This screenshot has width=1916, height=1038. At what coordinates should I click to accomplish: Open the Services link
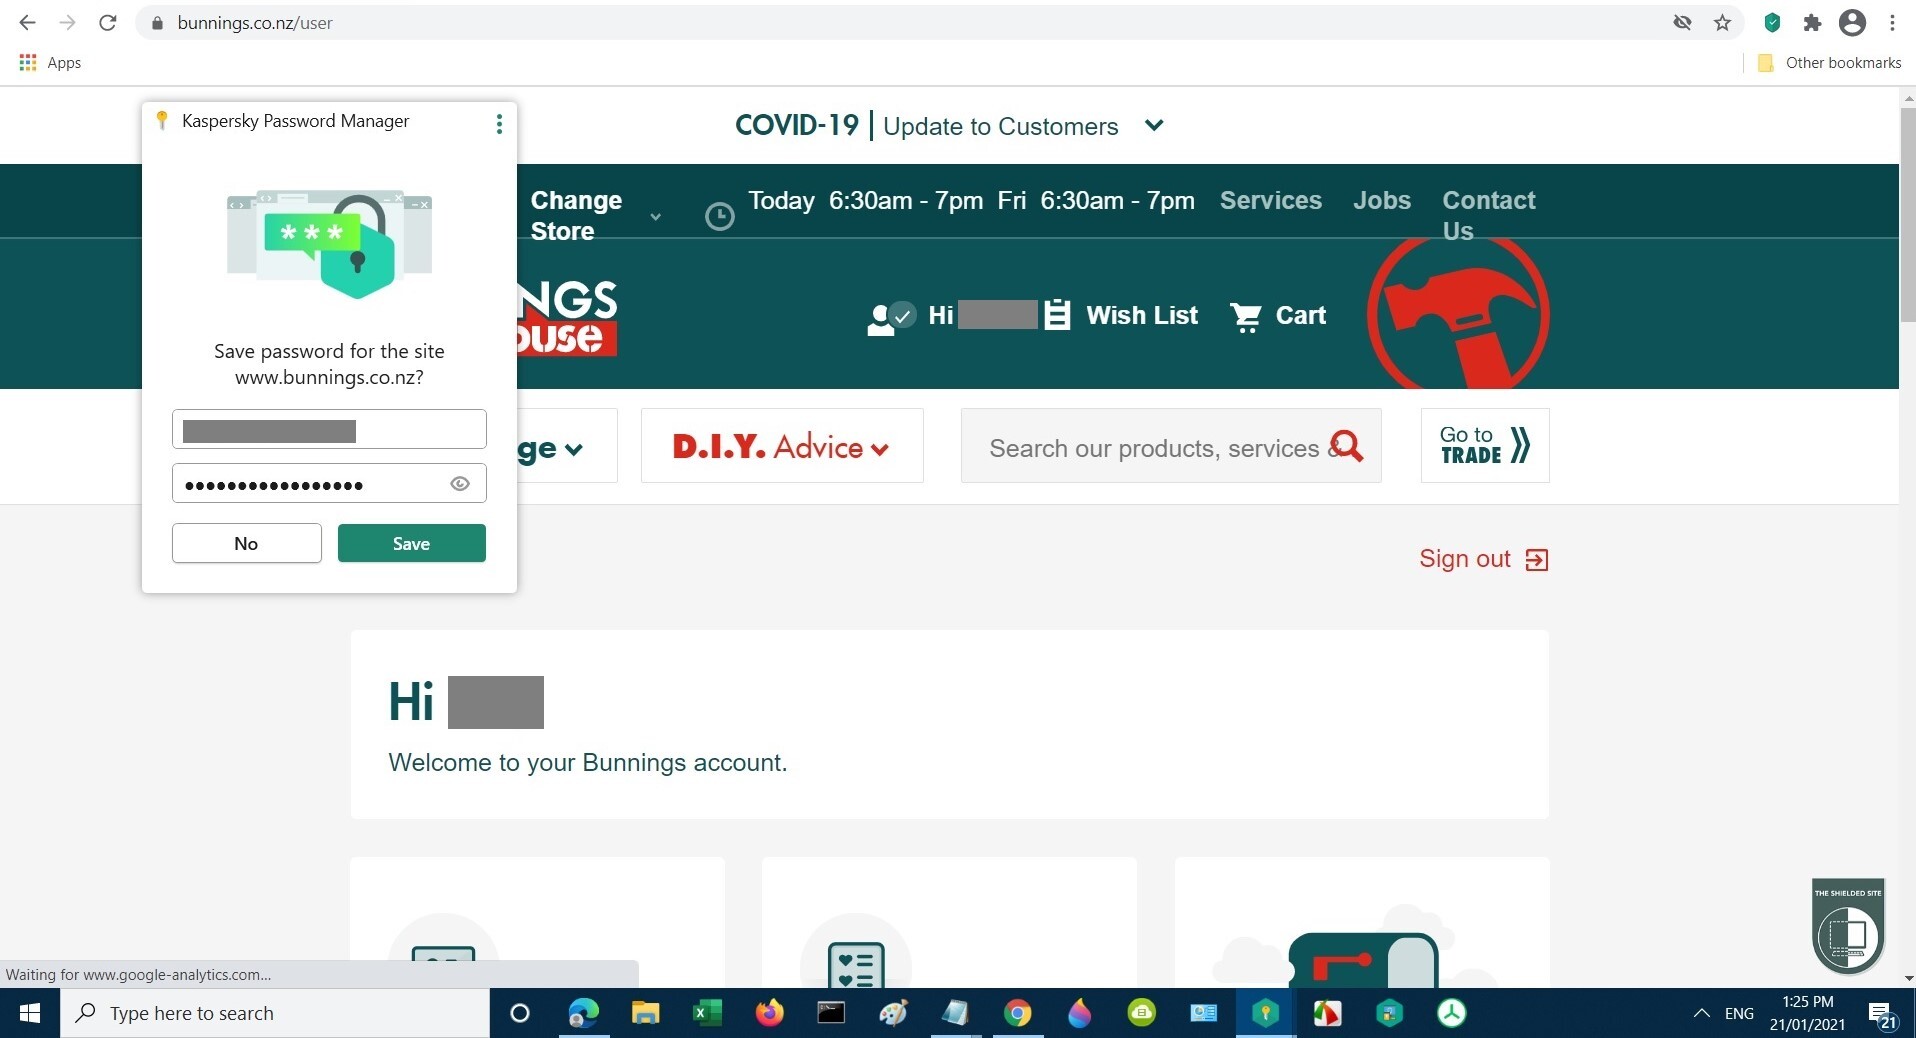(x=1271, y=200)
